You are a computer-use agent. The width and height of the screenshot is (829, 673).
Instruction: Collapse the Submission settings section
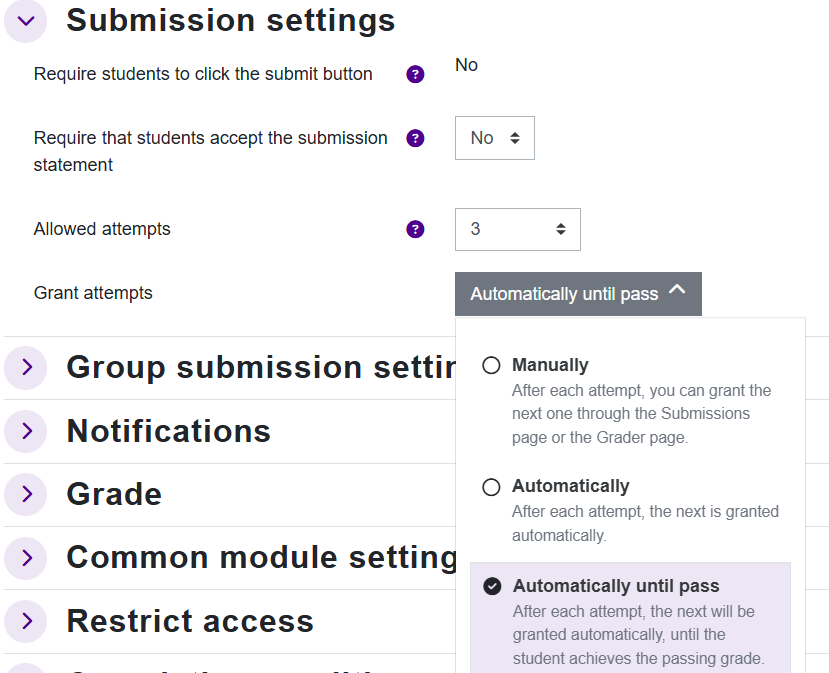[26, 21]
